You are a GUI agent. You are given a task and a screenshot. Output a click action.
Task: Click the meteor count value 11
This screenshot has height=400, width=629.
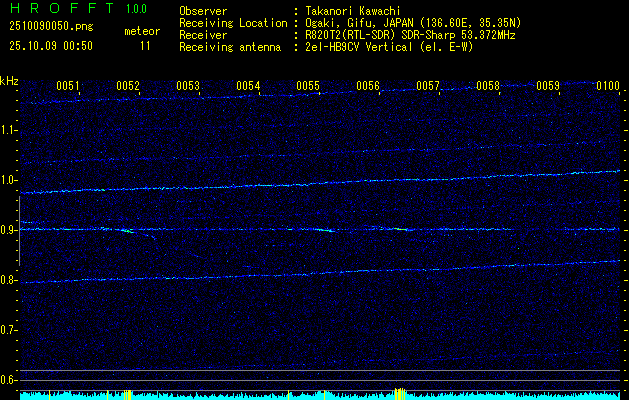tap(146, 46)
